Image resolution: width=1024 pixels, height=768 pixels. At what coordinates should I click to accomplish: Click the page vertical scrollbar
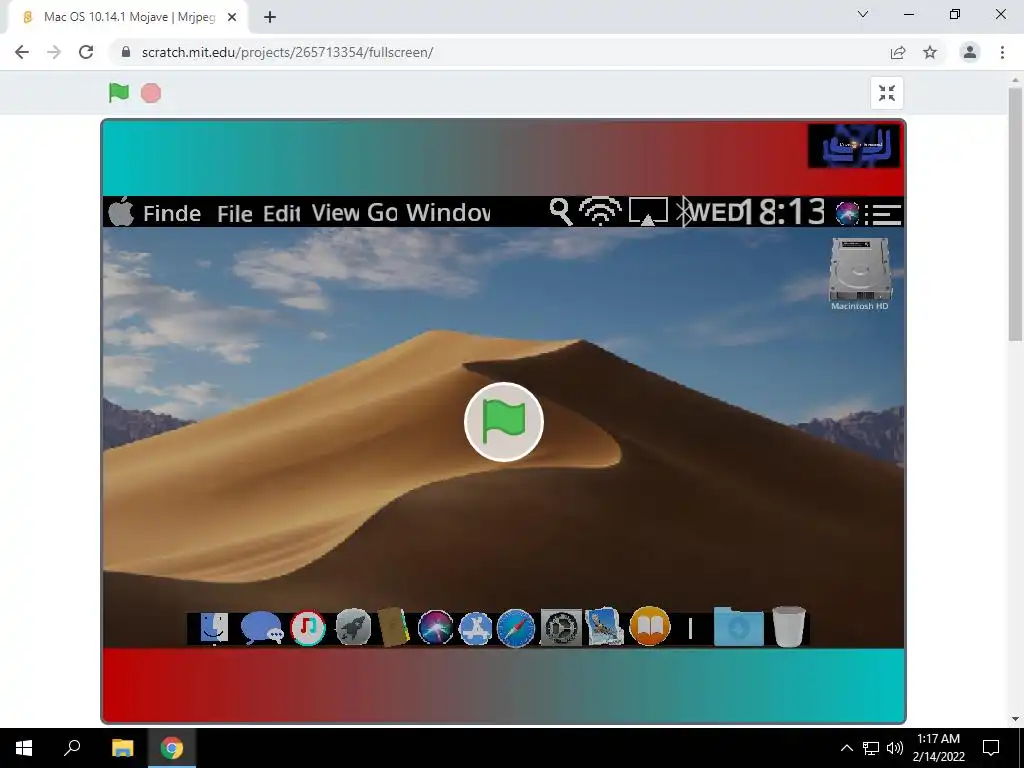click(1015, 216)
